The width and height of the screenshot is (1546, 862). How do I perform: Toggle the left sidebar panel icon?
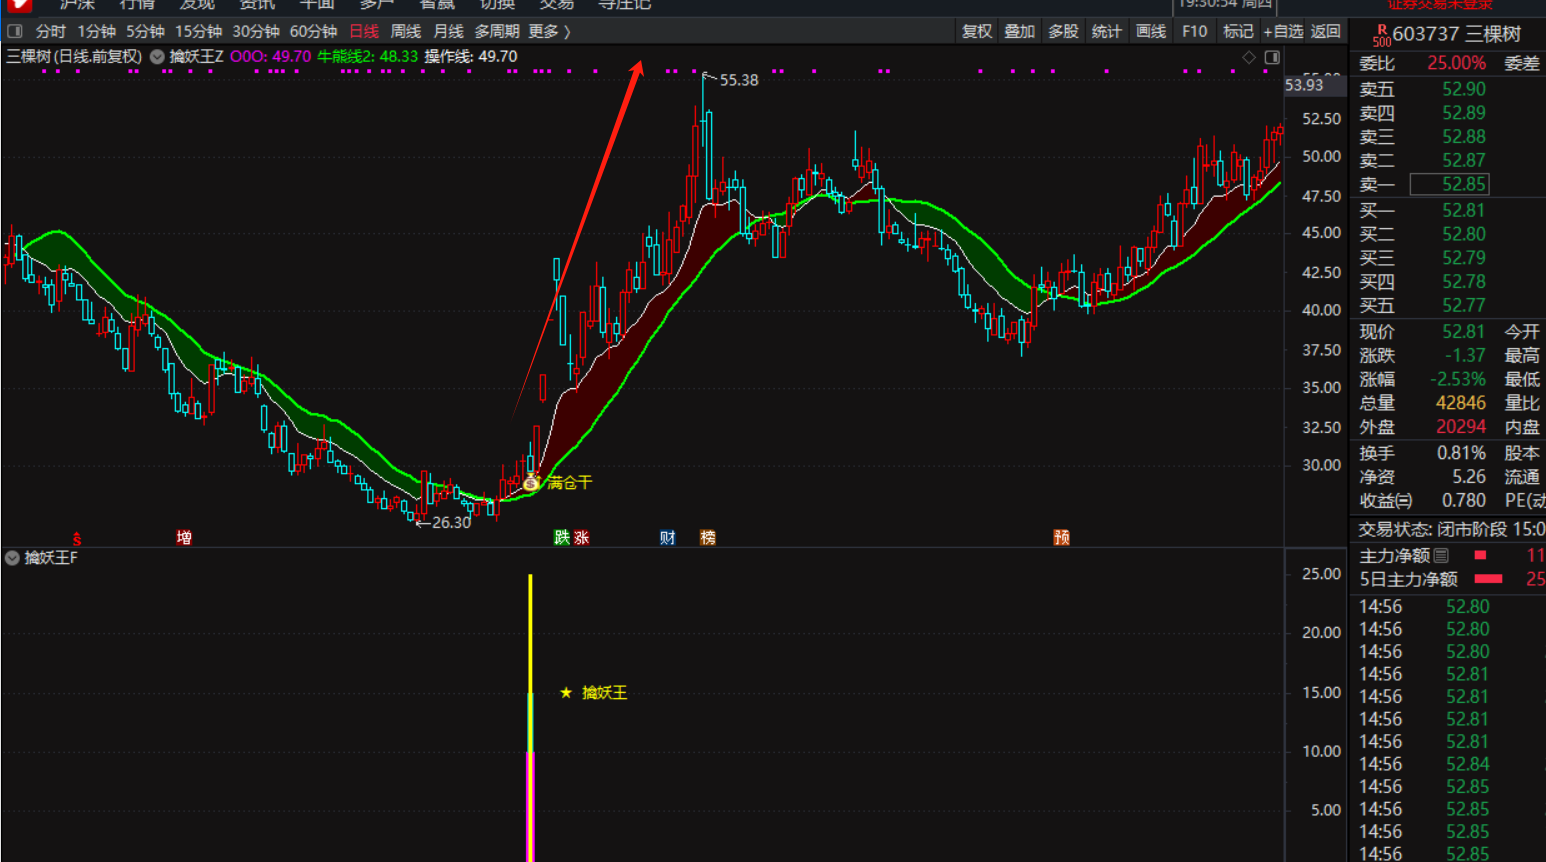(15, 31)
